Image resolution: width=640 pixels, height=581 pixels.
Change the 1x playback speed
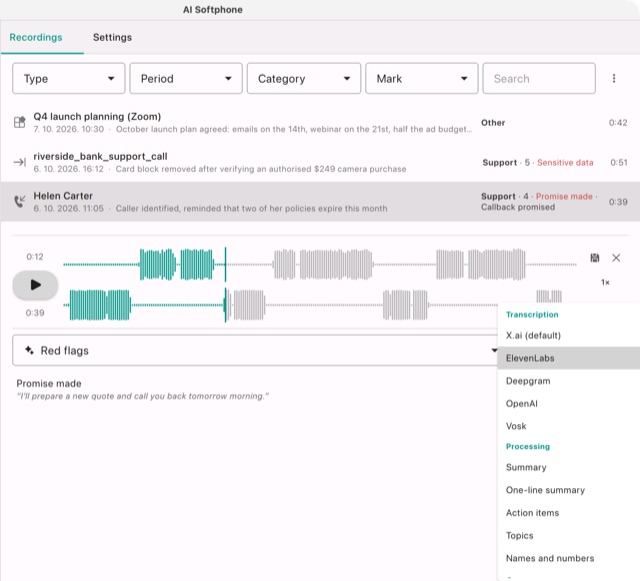(x=605, y=282)
